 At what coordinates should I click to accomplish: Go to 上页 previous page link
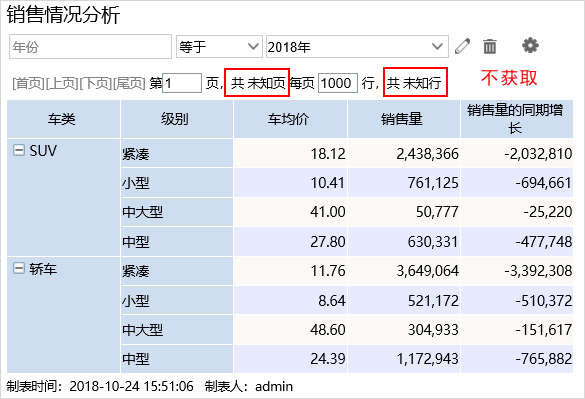(x=62, y=83)
